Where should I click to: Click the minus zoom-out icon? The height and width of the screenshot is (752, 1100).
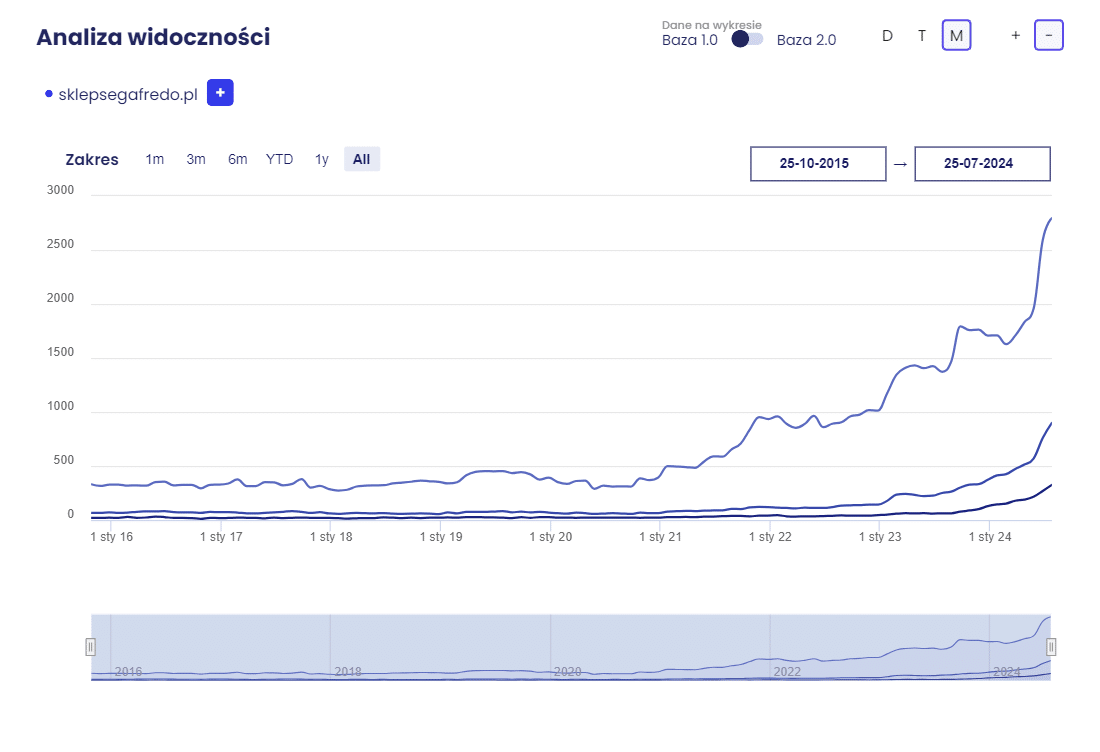tap(1049, 35)
